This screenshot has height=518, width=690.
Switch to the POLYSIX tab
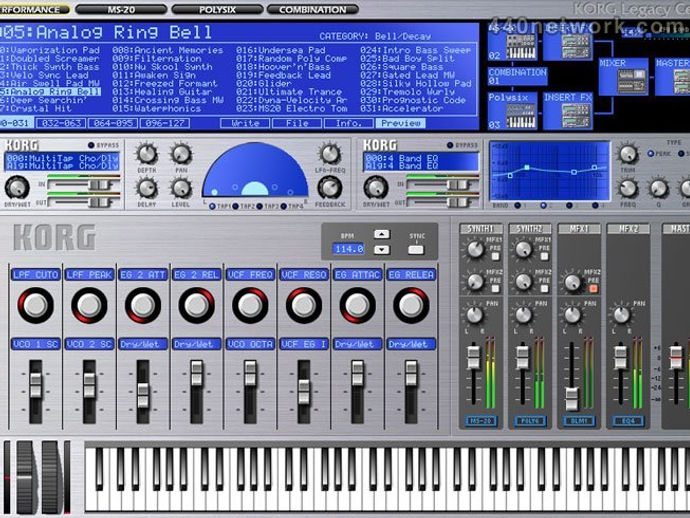[x=217, y=10]
